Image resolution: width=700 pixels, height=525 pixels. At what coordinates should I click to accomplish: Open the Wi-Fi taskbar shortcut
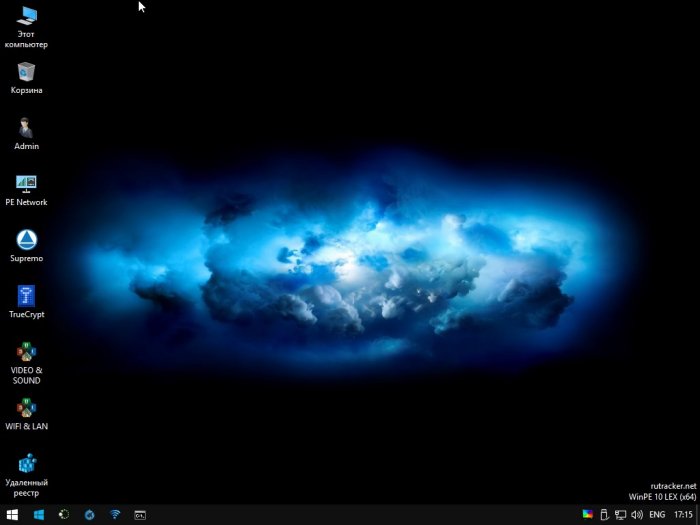click(x=115, y=515)
